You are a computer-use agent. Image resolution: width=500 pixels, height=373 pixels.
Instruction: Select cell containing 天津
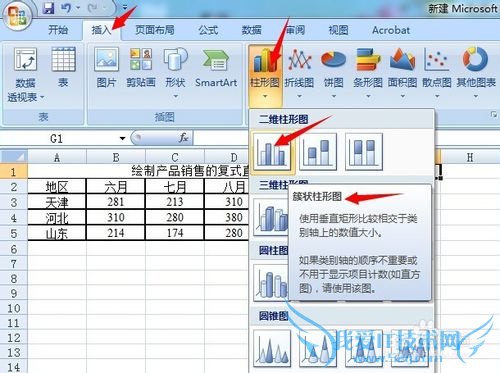coord(57,202)
